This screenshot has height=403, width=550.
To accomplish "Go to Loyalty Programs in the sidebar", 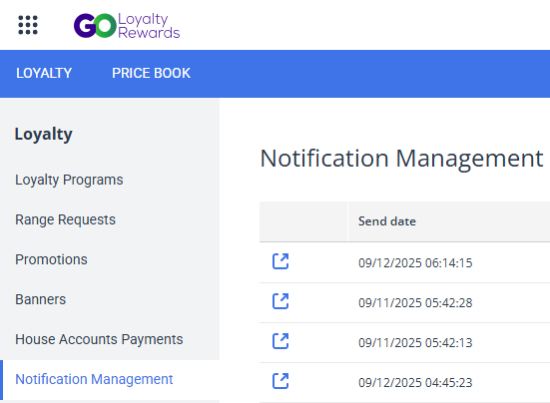I will click(69, 180).
